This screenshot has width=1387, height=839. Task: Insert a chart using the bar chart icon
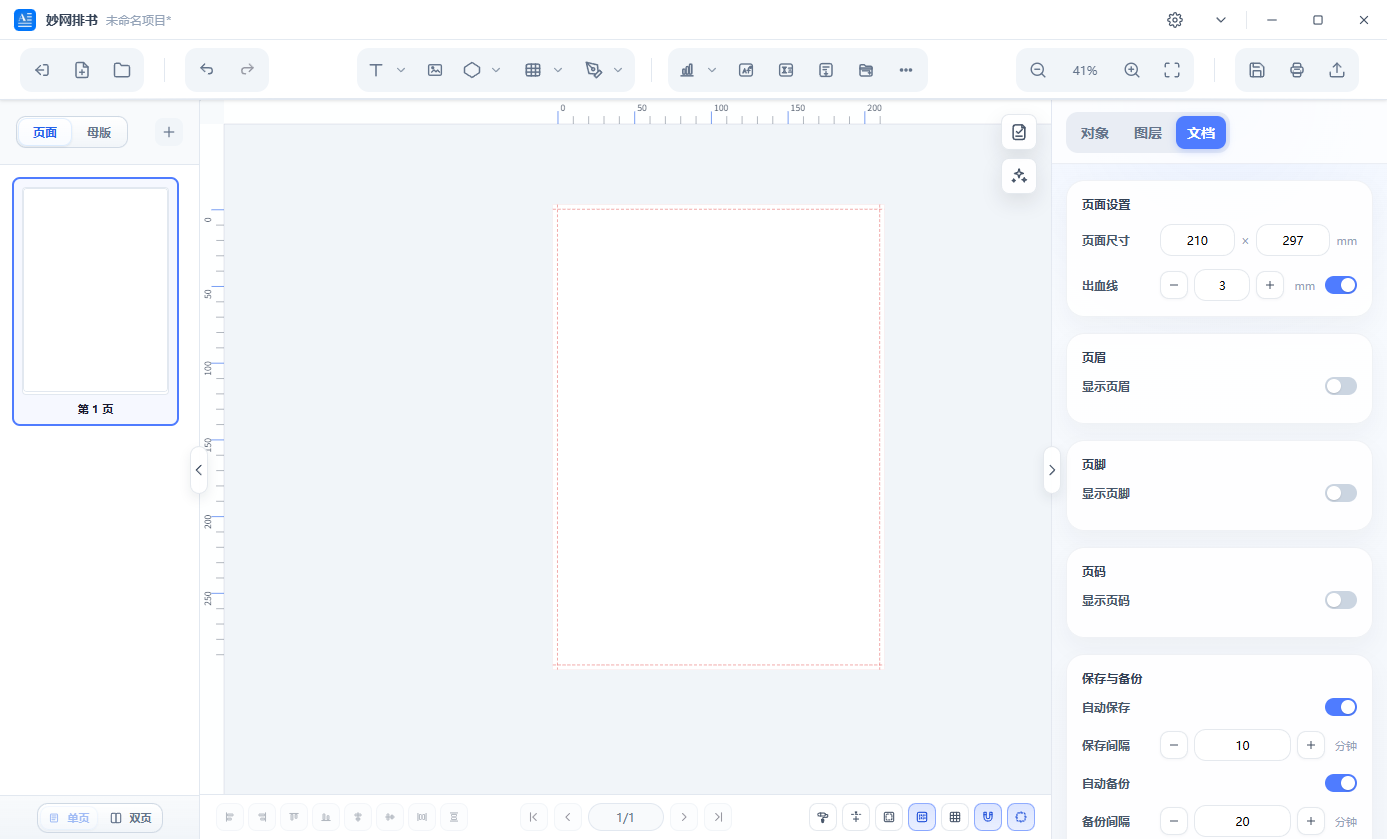[x=687, y=70]
